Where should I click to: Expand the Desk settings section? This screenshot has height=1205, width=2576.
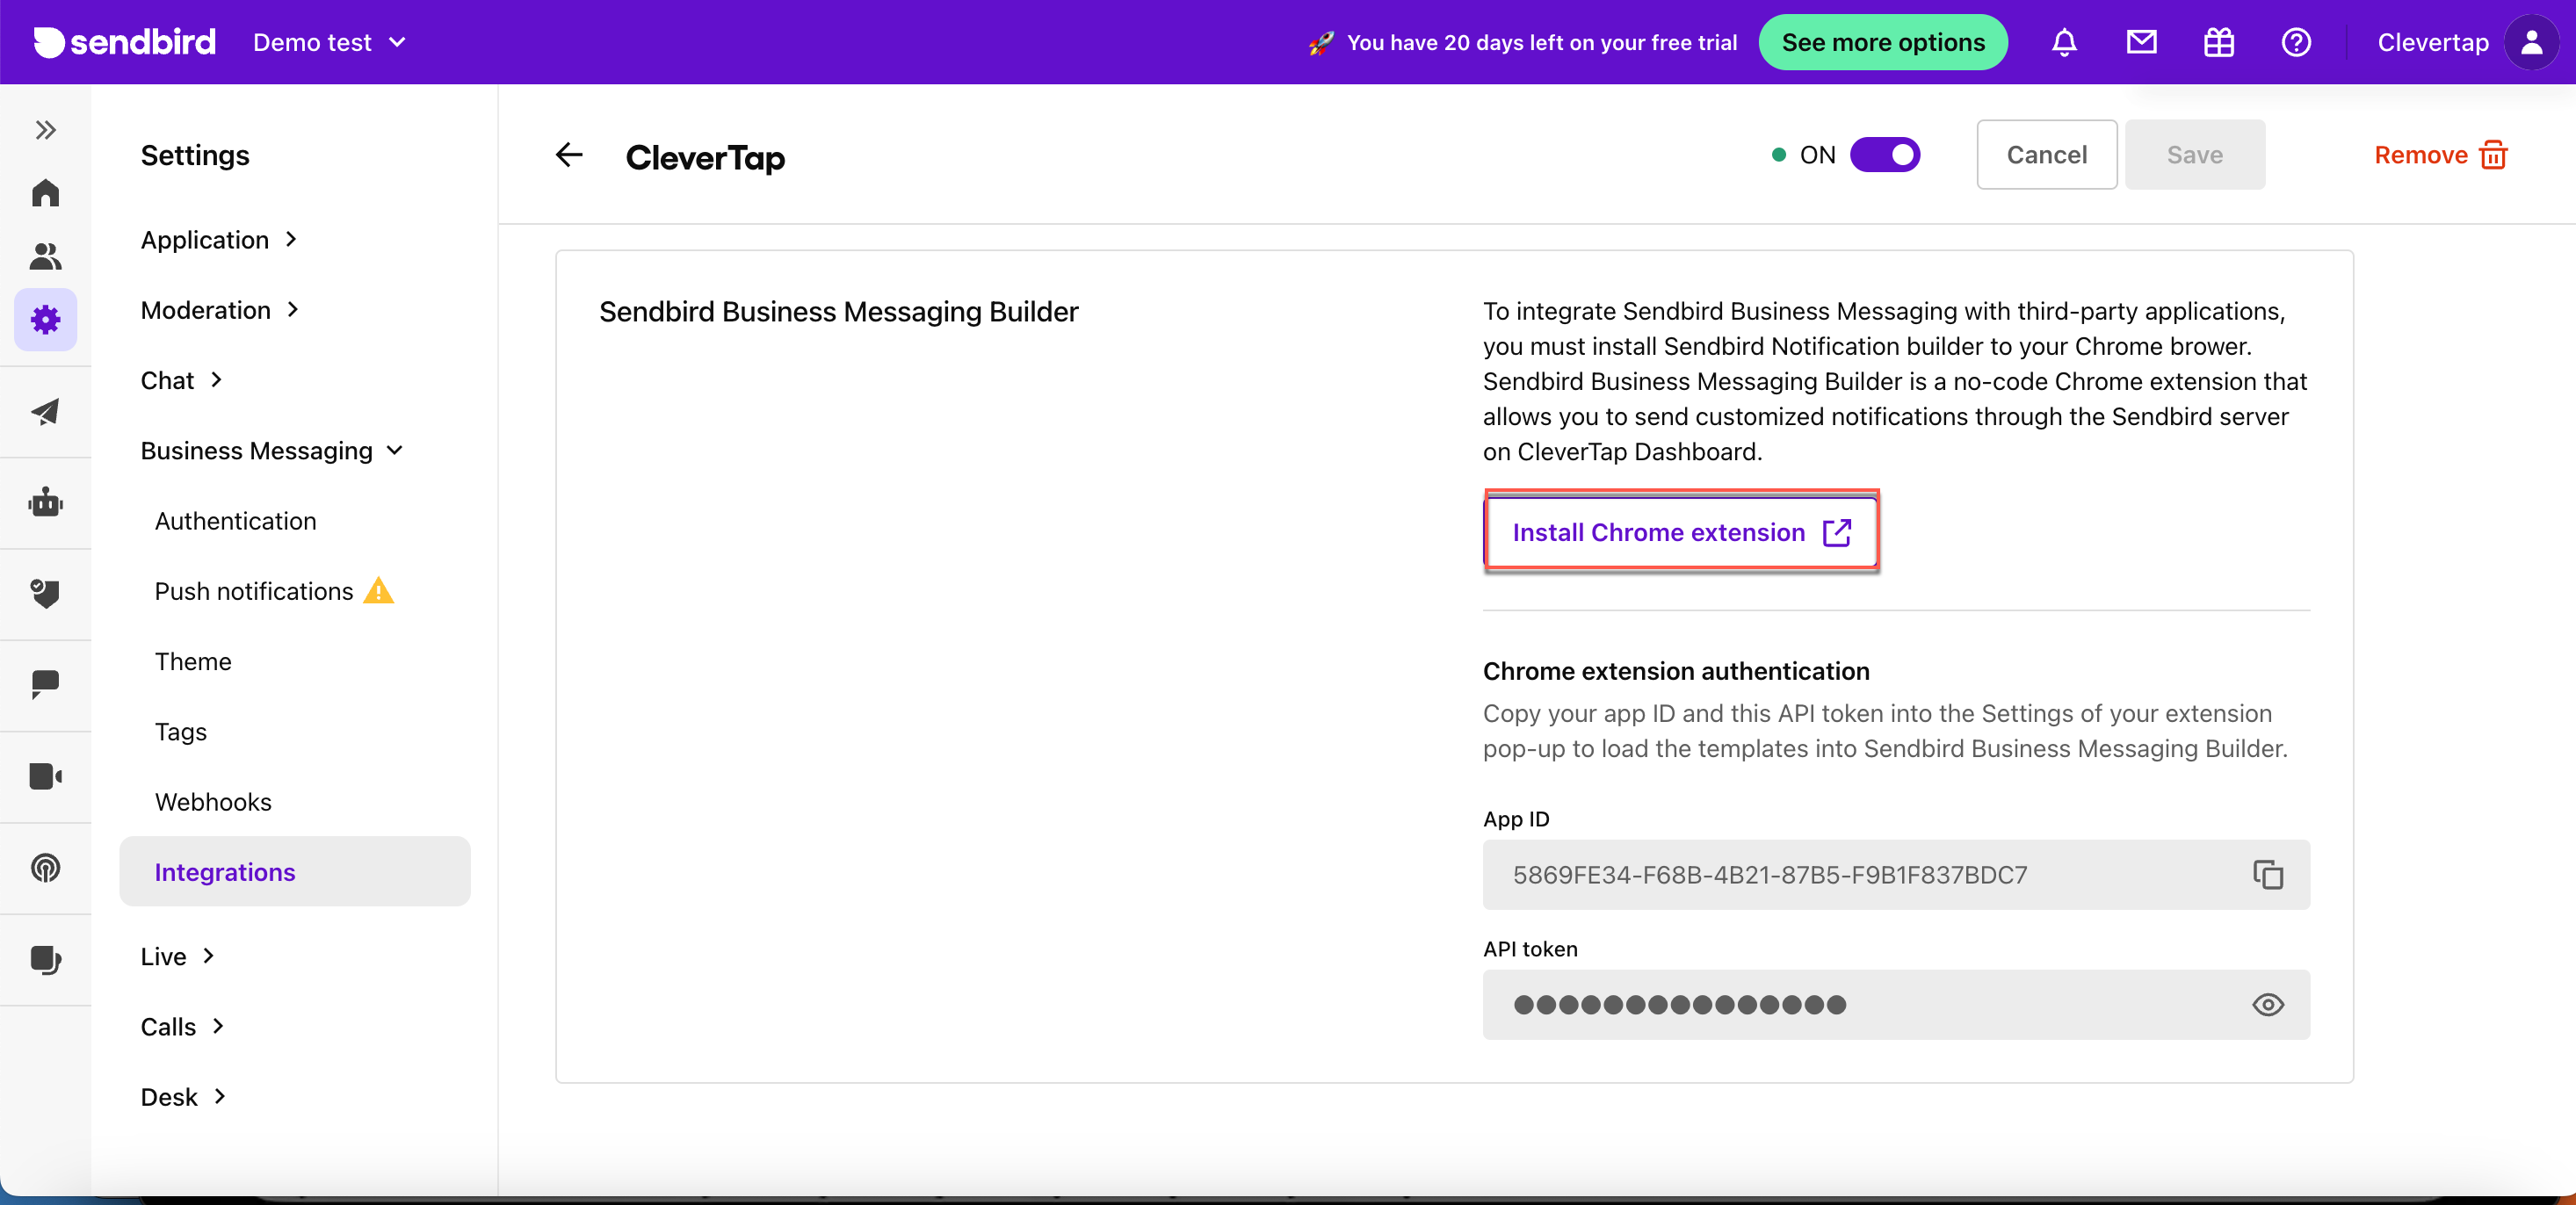(183, 1097)
